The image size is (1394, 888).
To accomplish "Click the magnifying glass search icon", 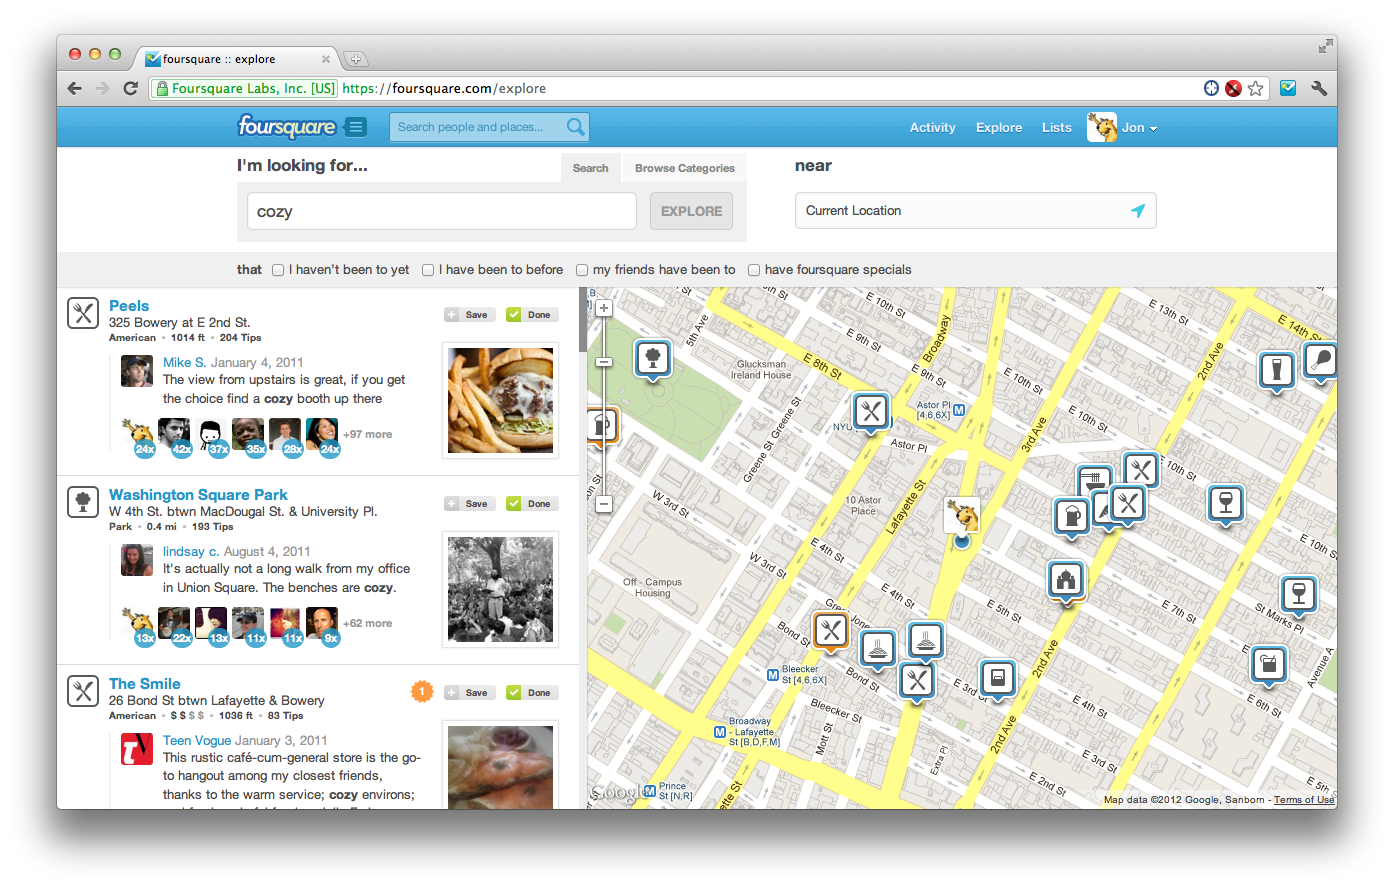I will pyautogui.click(x=575, y=127).
